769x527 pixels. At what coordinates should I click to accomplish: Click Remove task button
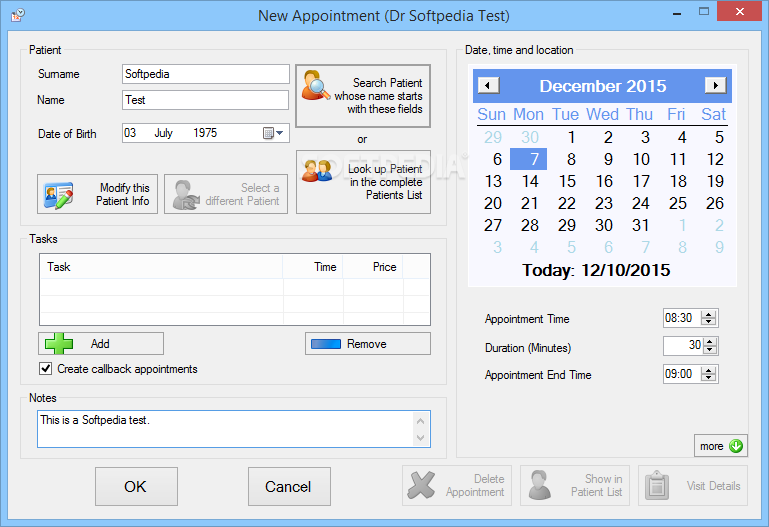(368, 344)
